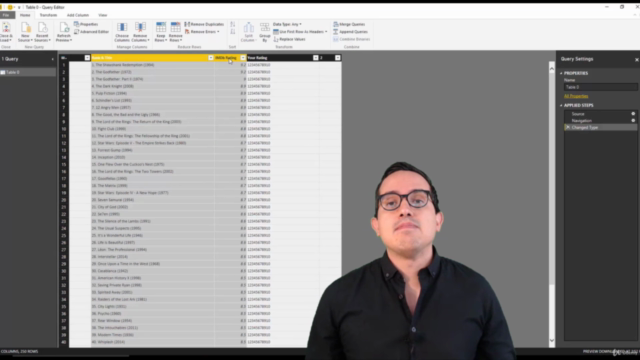Screen dimensions: 640x360
Task: Open the All Properties link
Action: (576, 96)
